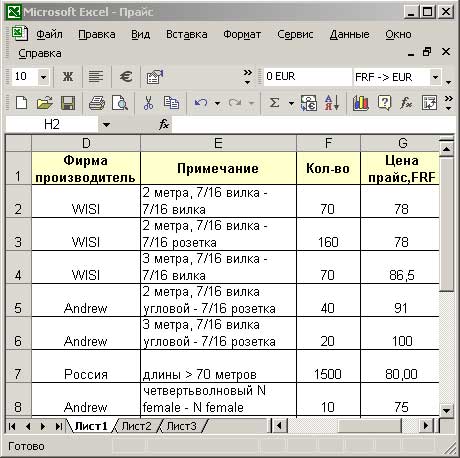Open the Redo history dropdown arrow
Image resolution: width=460 pixels, height=458 pixels.
pyautogui.click(x=252, y=103)
